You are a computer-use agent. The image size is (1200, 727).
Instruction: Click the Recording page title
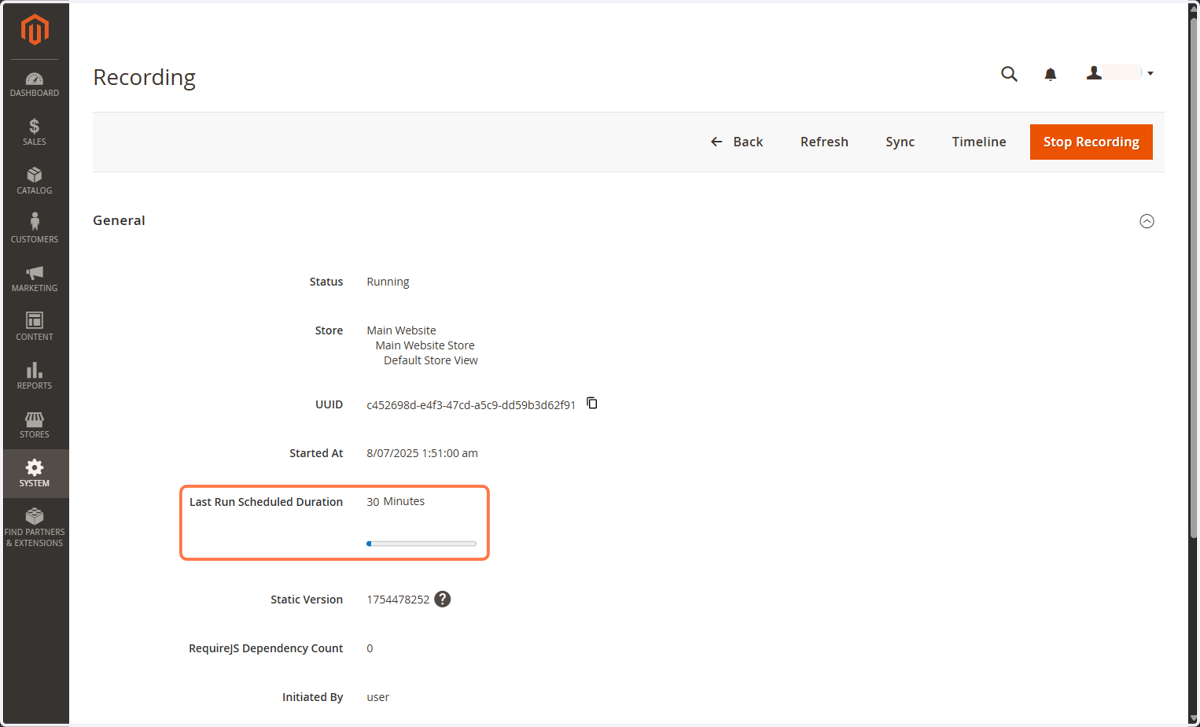tap(144, 77)
